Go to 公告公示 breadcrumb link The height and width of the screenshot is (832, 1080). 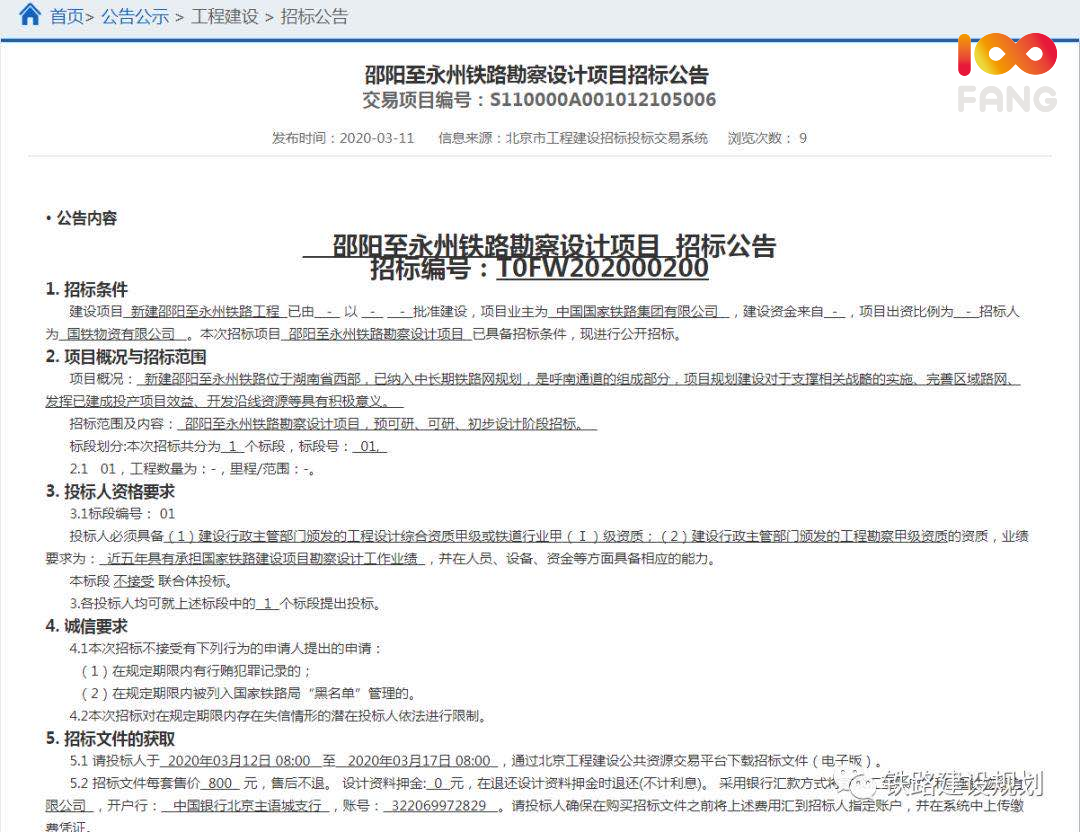coord(135,17)
